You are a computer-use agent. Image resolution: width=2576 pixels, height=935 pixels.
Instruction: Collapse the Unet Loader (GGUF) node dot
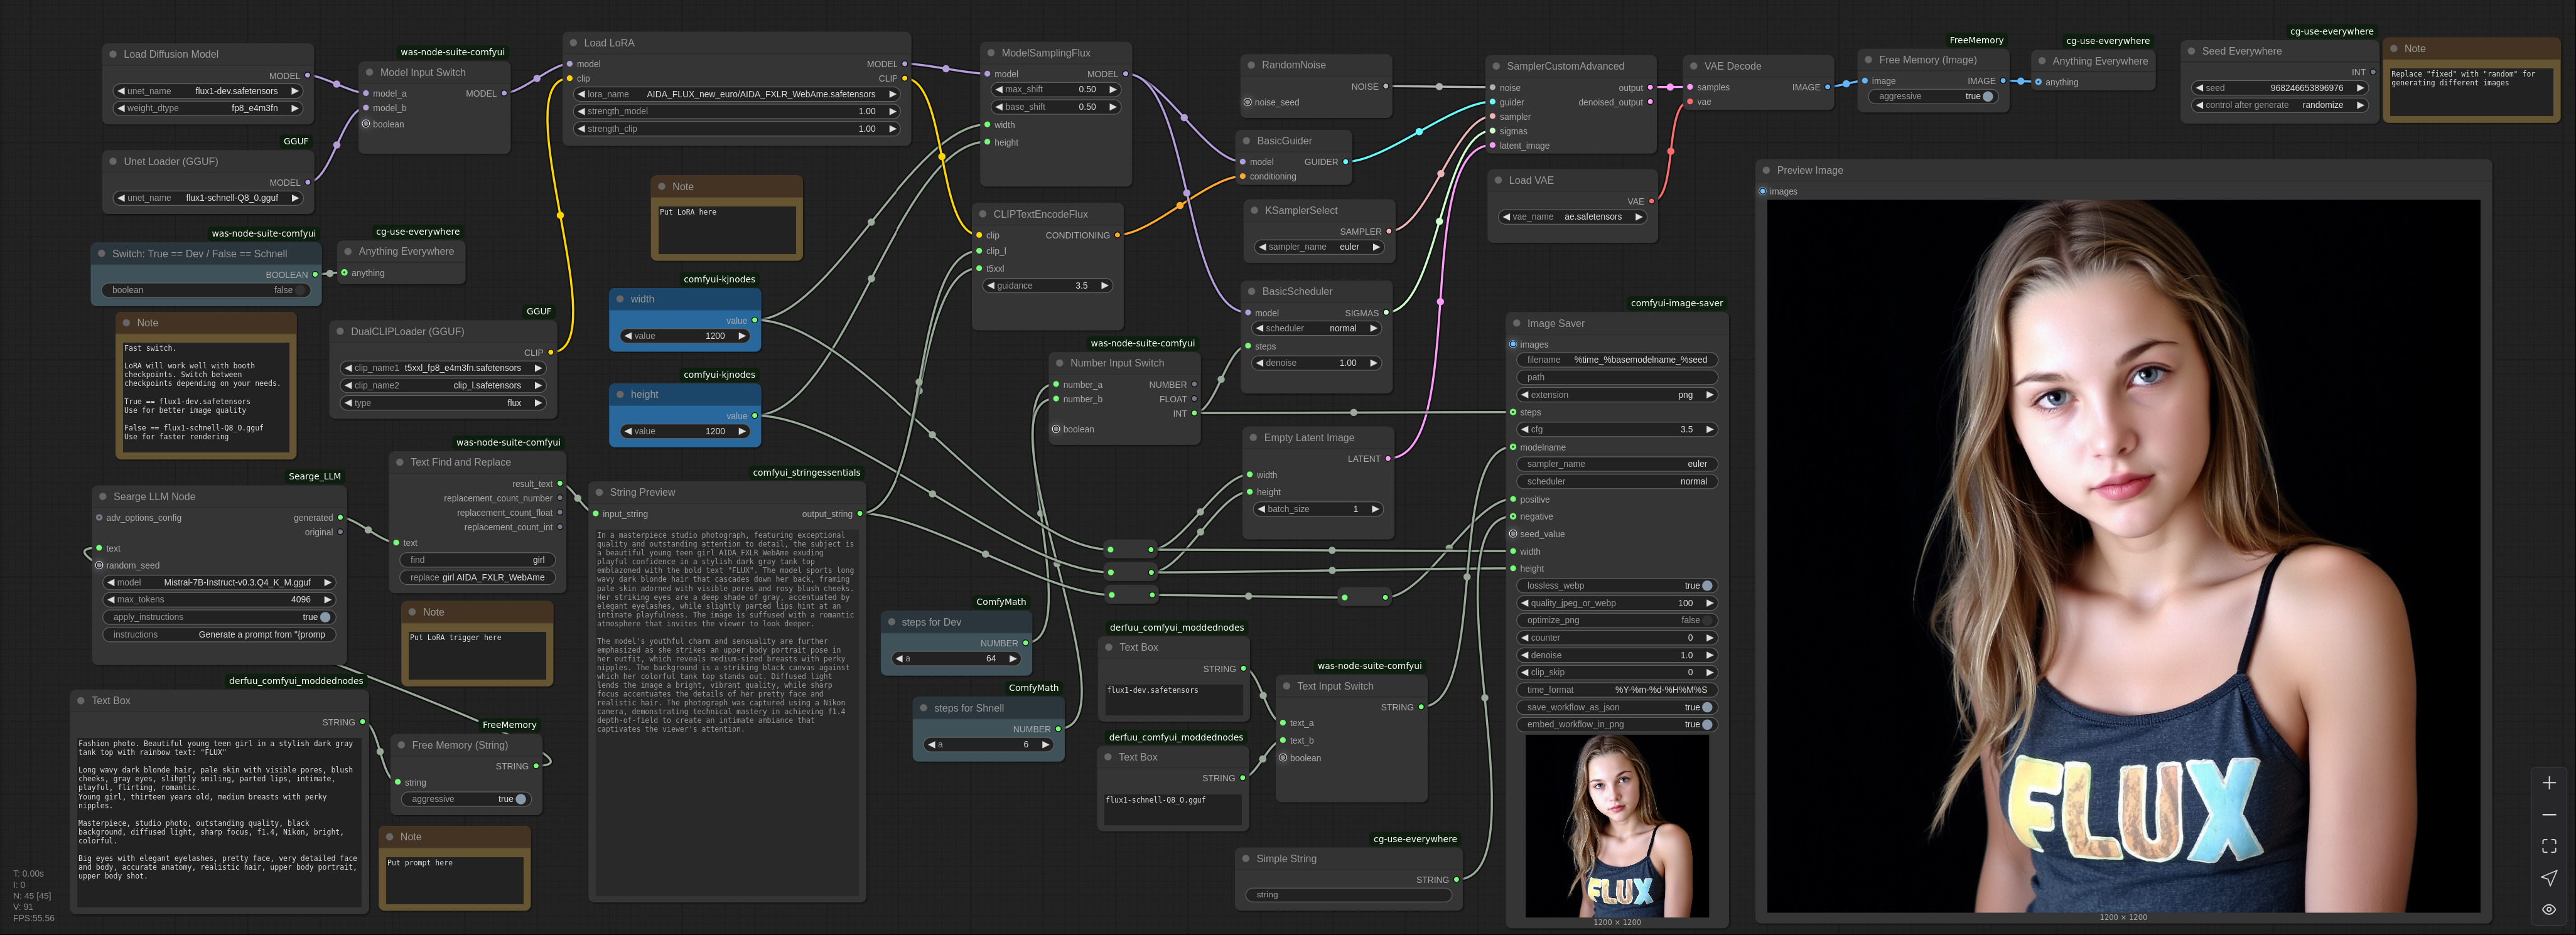[113, 161]
